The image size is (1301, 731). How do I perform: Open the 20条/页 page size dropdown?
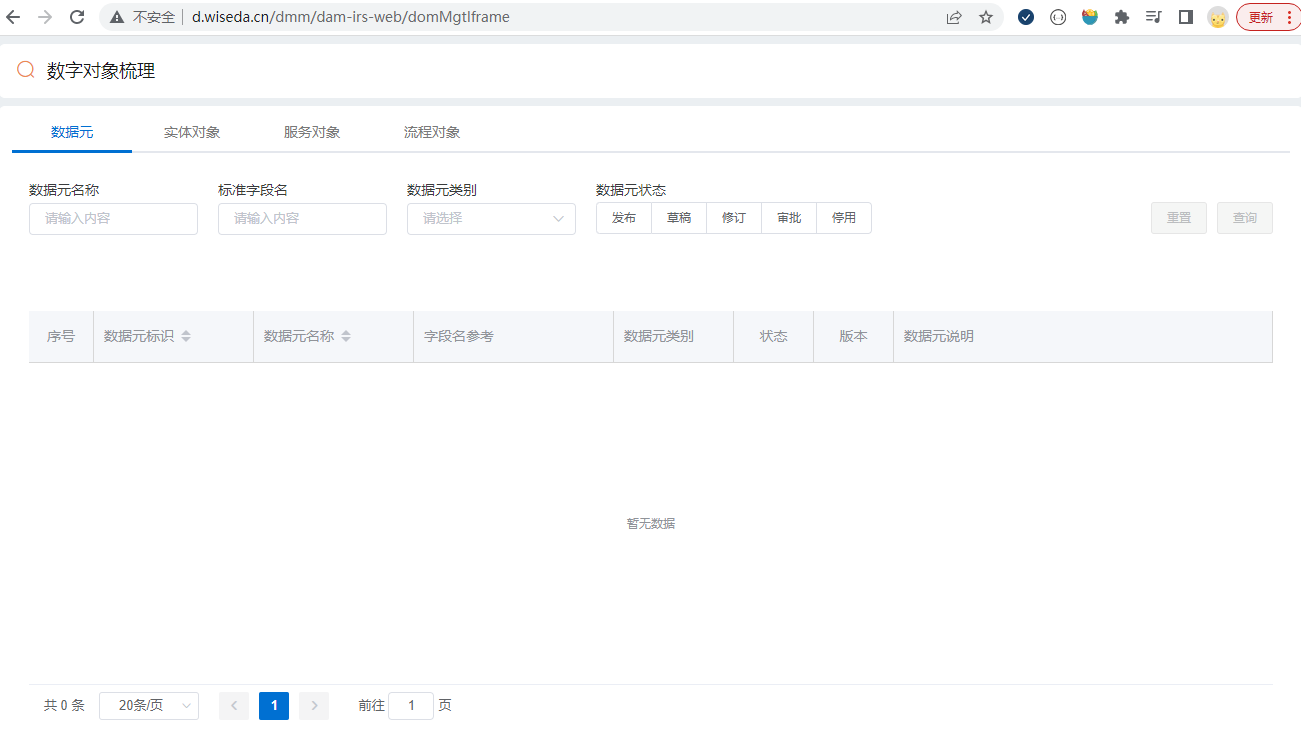pyautogui.click(x=149, y=706)
